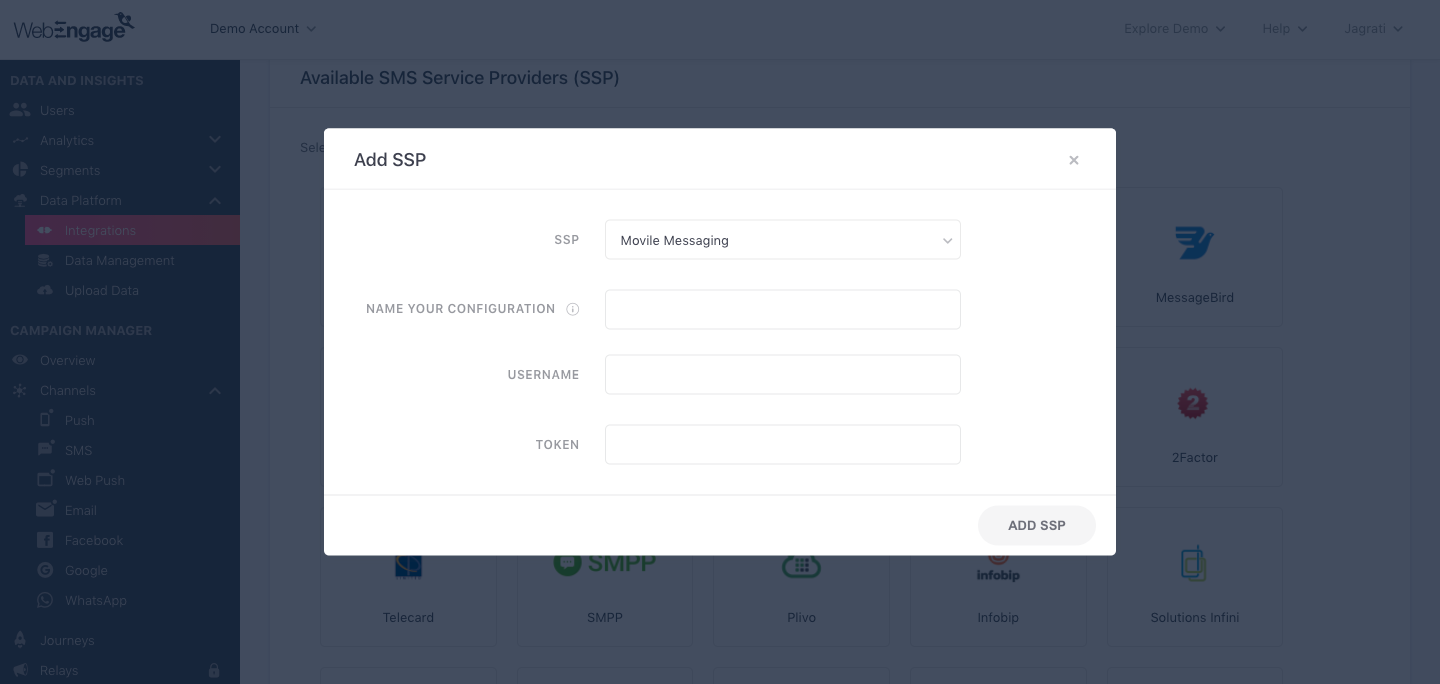Image resolution: width=1440 pixels, height=684 pixels.
Task: Click the Token input field
Action: tap(783, 444)
